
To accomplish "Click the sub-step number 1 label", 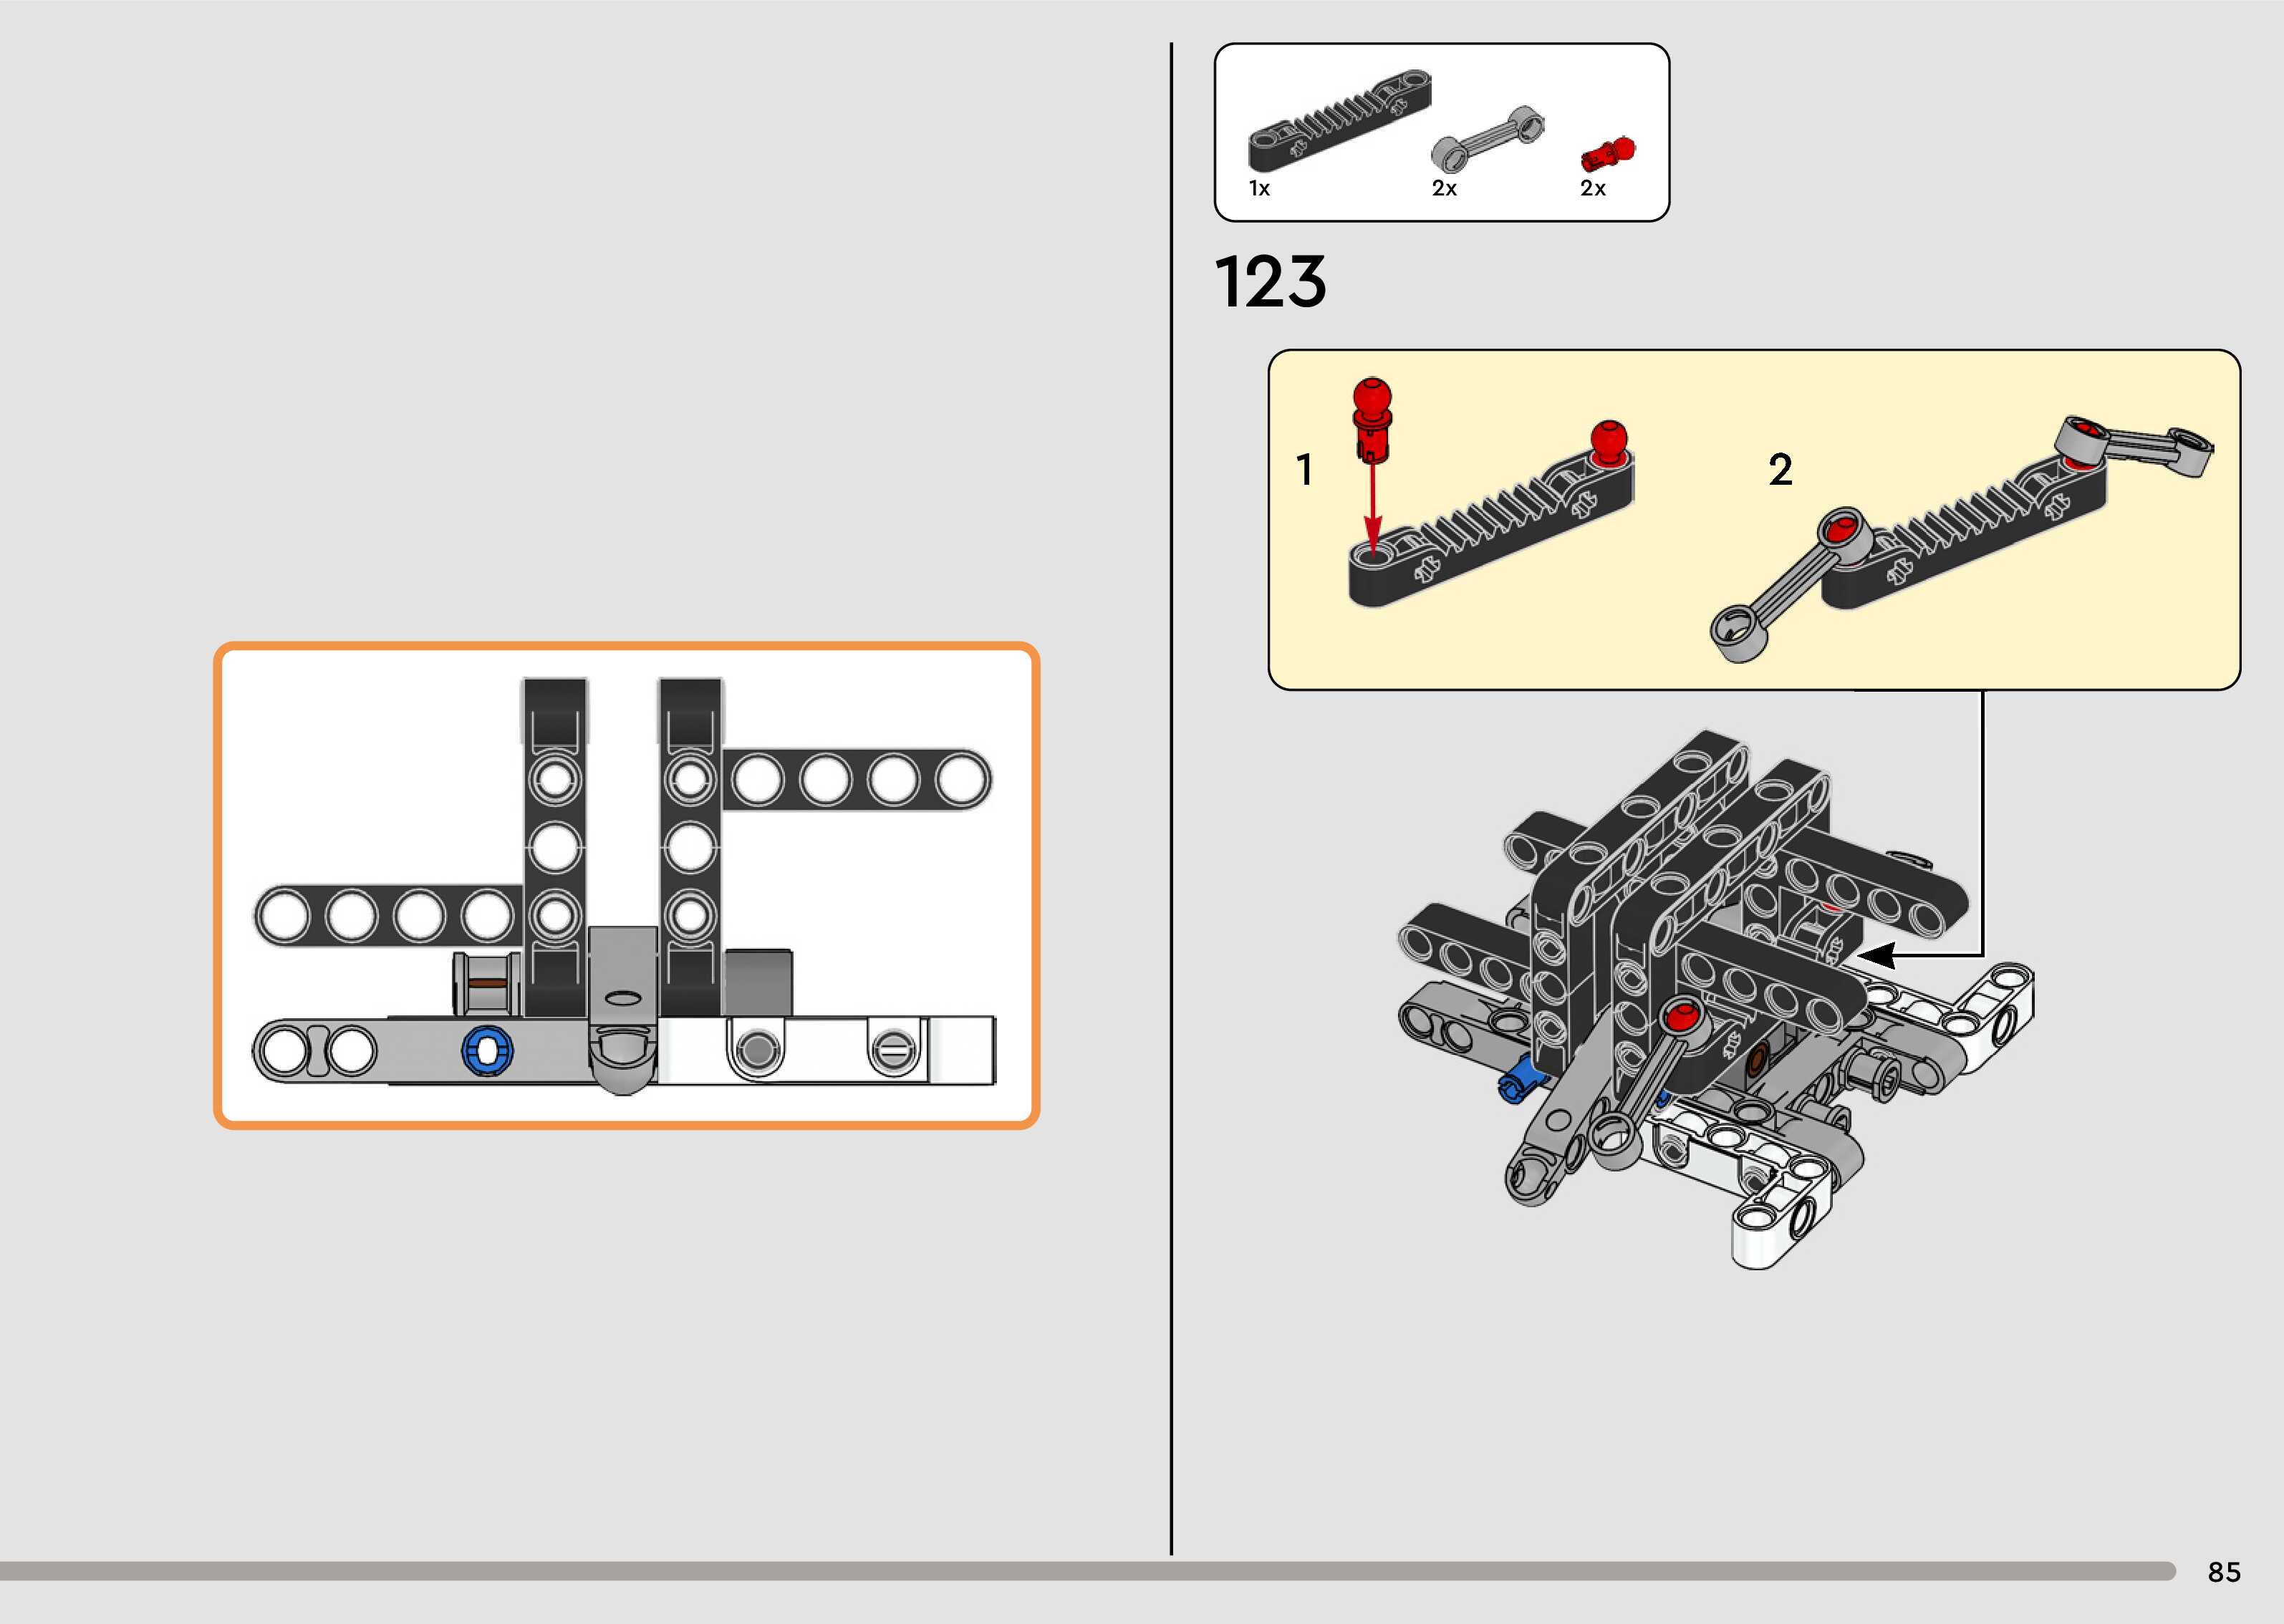I will tap(1304, 469).
